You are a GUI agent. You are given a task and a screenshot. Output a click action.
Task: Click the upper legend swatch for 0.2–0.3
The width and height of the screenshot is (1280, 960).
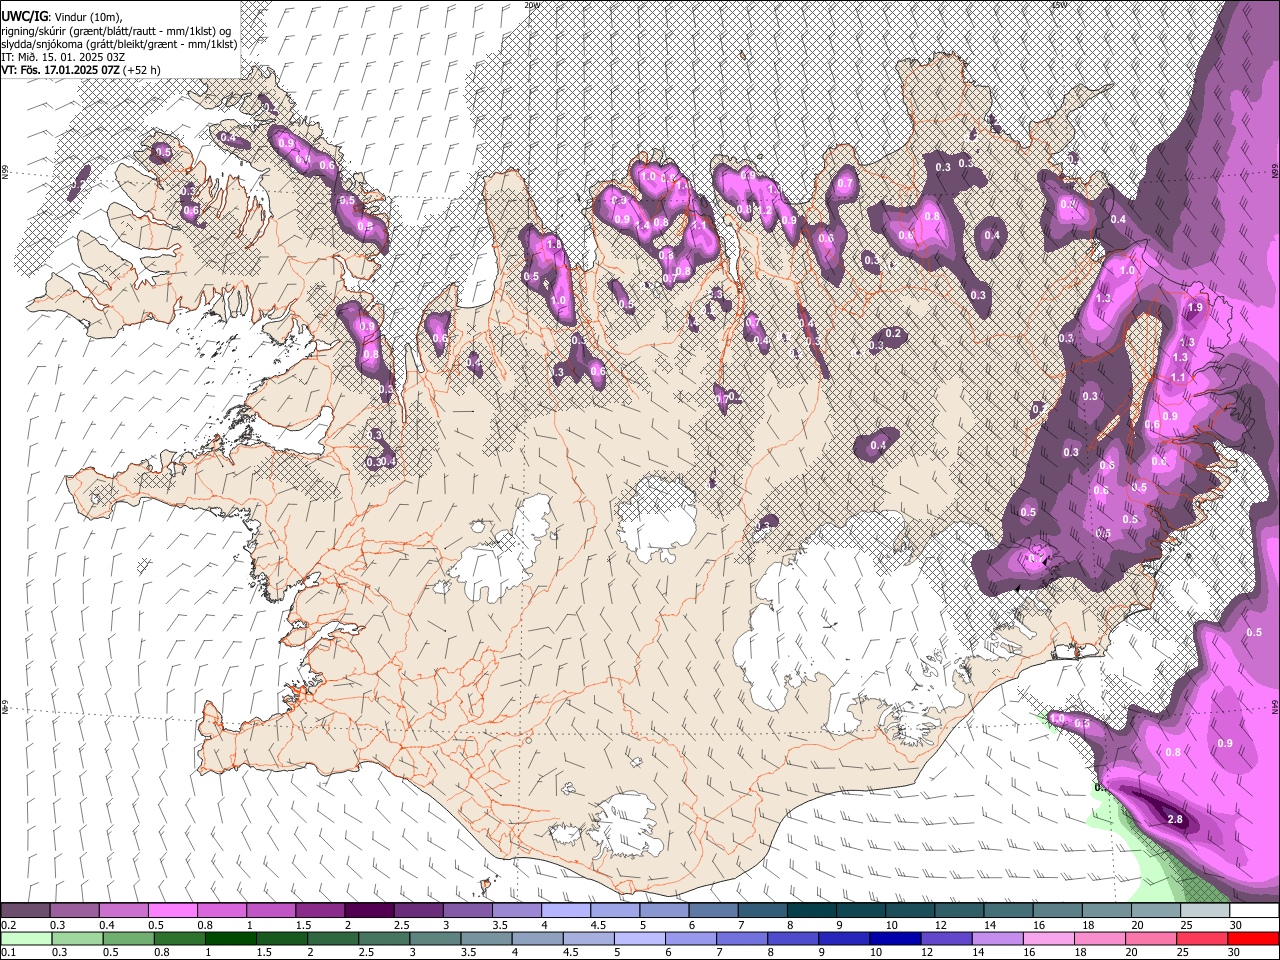[x=26, y=910]
